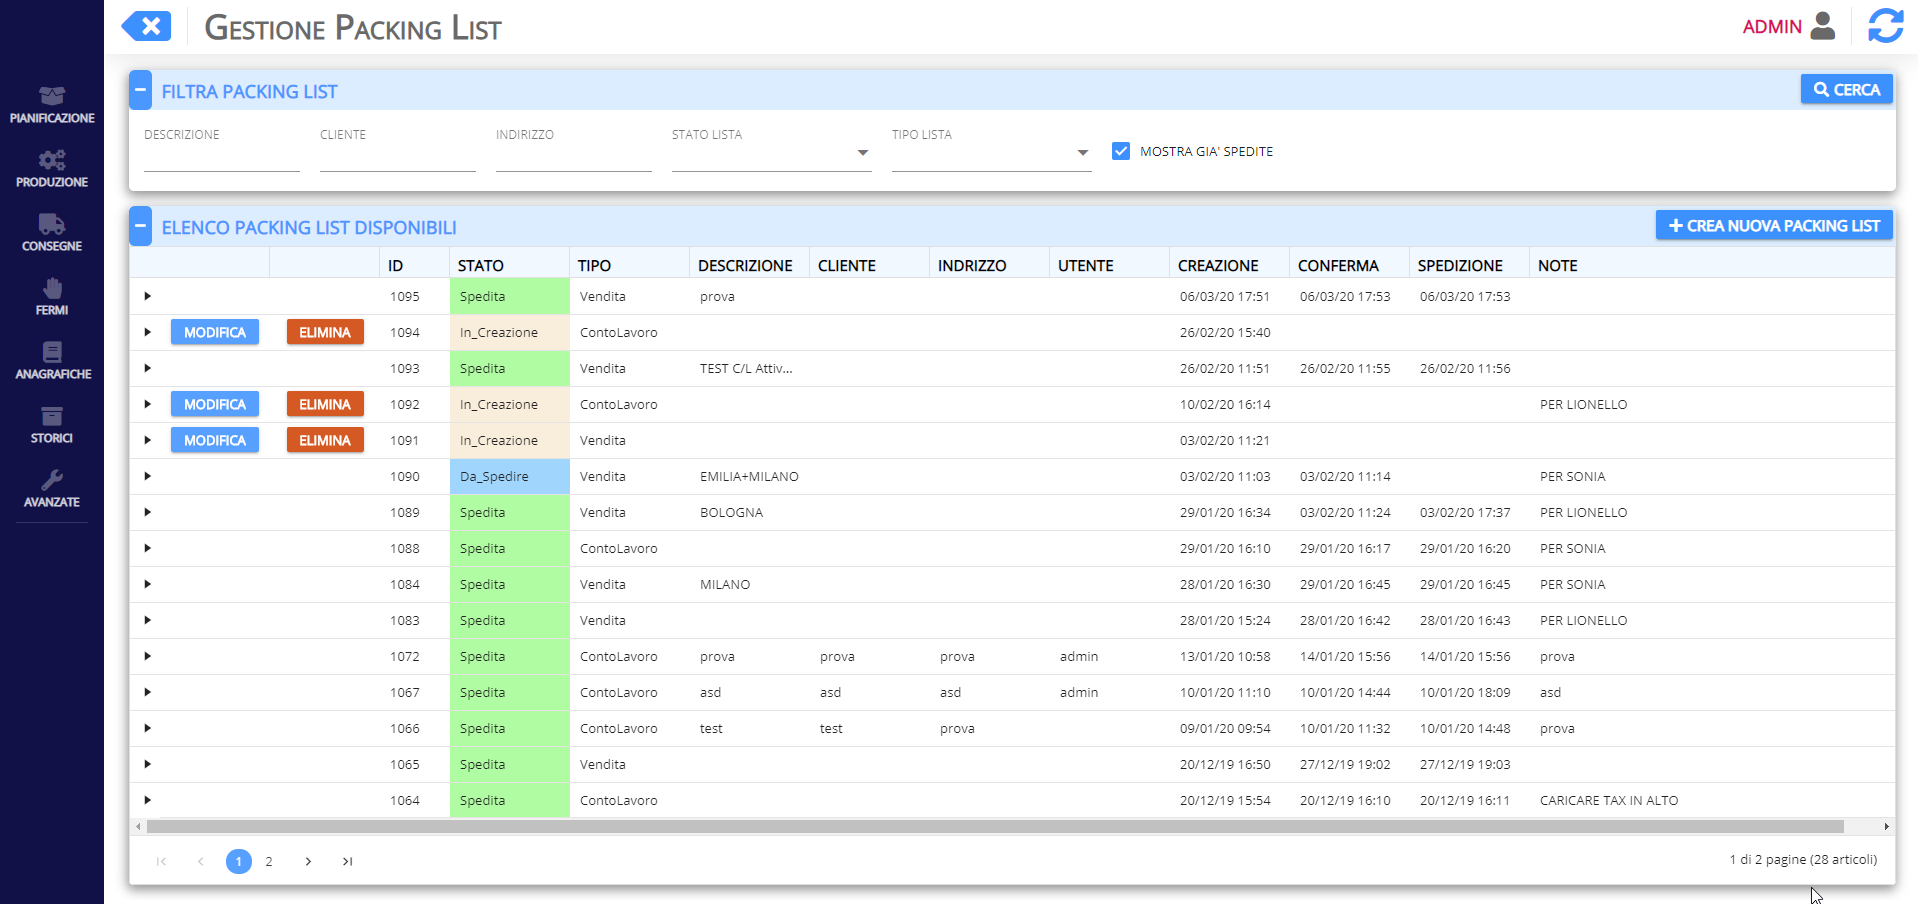The width and height of the screenshot is (1918, 904).
Task: Click Modifica for packing list 1094
Action: (x=215, y=332)
